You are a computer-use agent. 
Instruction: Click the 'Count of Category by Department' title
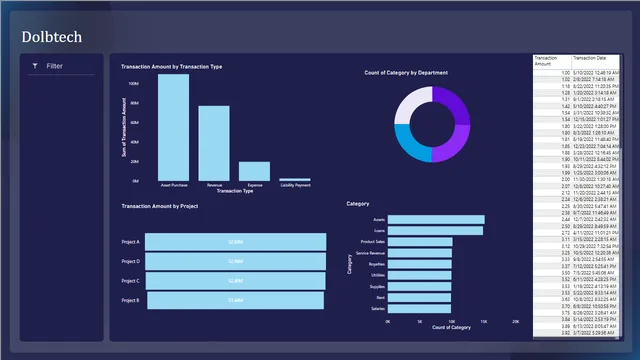point(406,73)
